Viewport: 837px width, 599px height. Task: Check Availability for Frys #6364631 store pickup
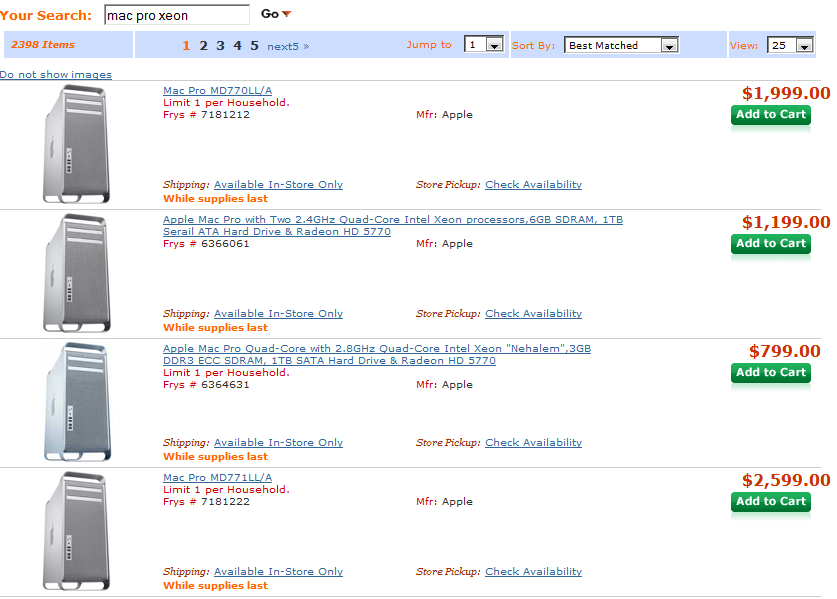pos(533,443)
